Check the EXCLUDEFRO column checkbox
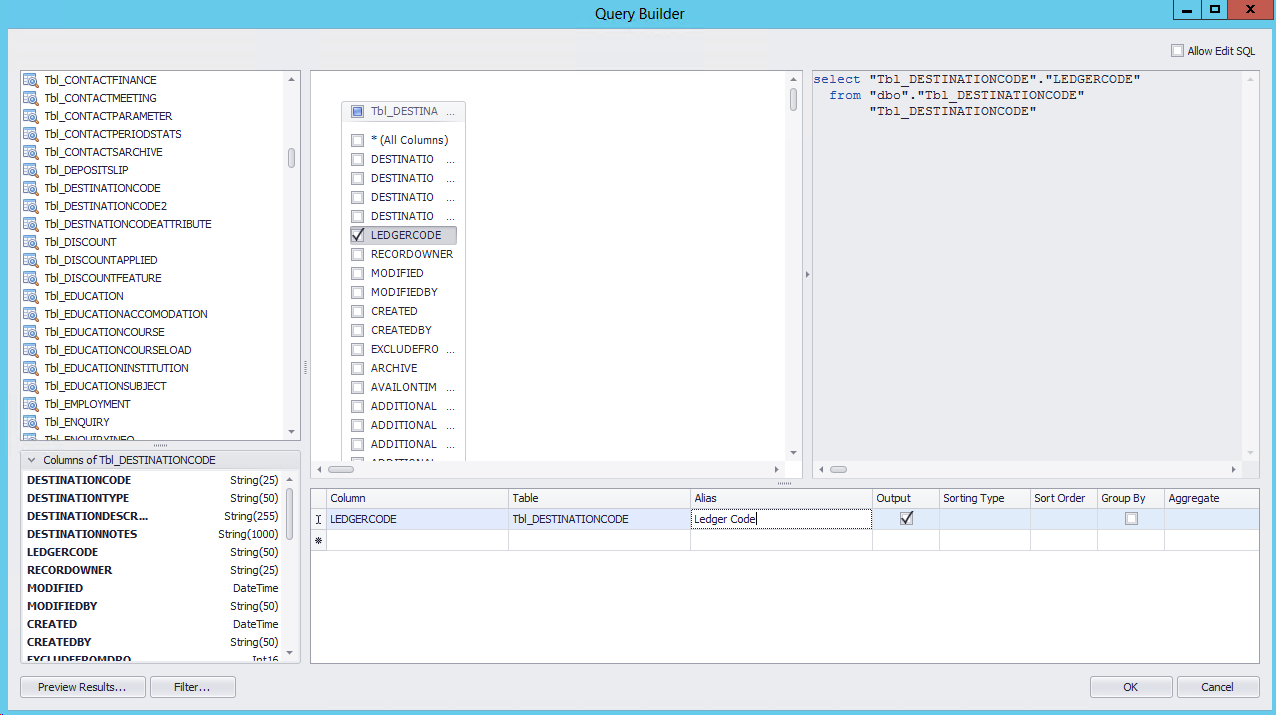Viewport: 1276px width, 715px height. pyautogui.click(x=357, y=350)
